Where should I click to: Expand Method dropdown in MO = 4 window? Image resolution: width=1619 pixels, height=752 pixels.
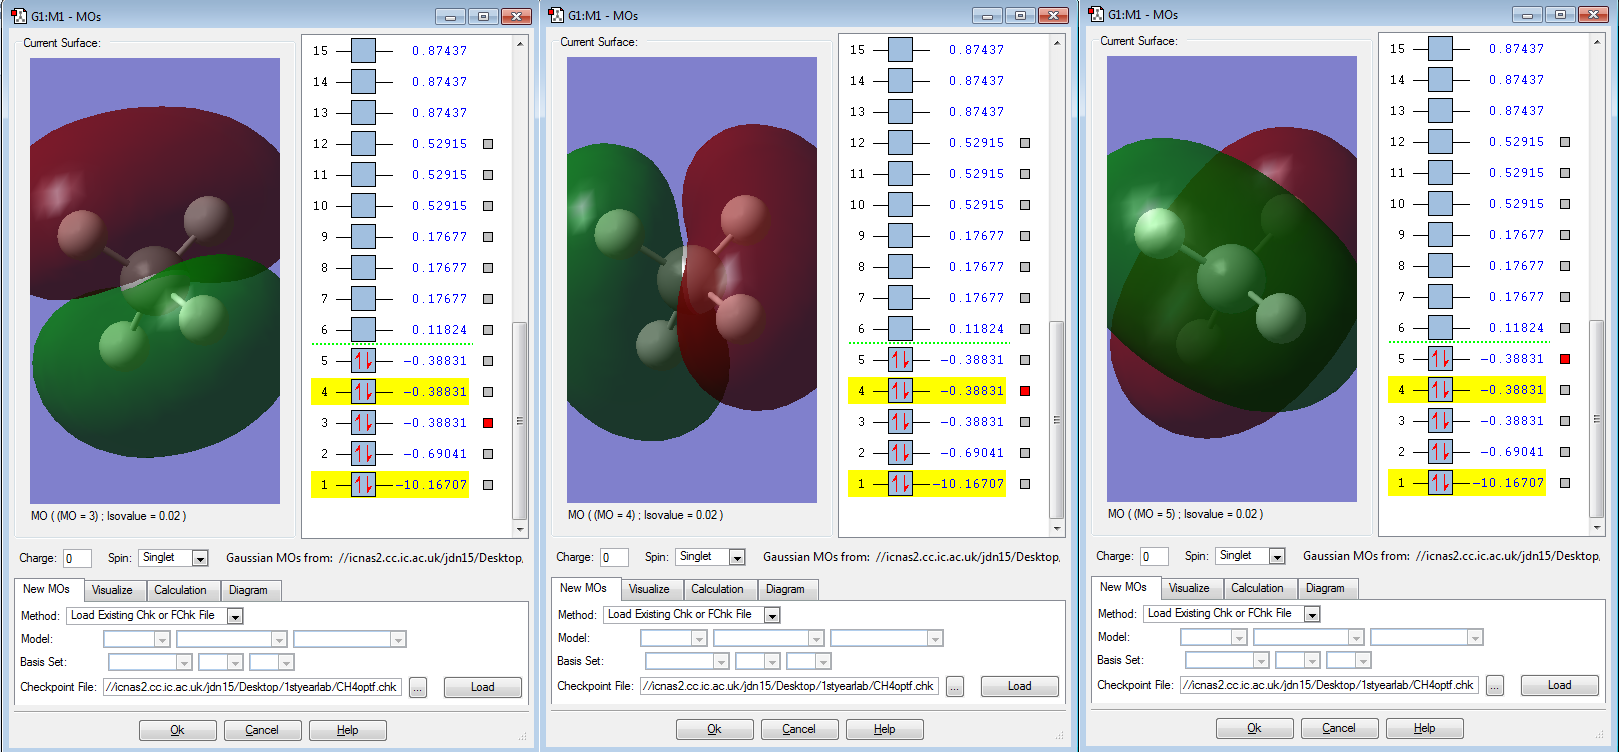coord(772,615)
